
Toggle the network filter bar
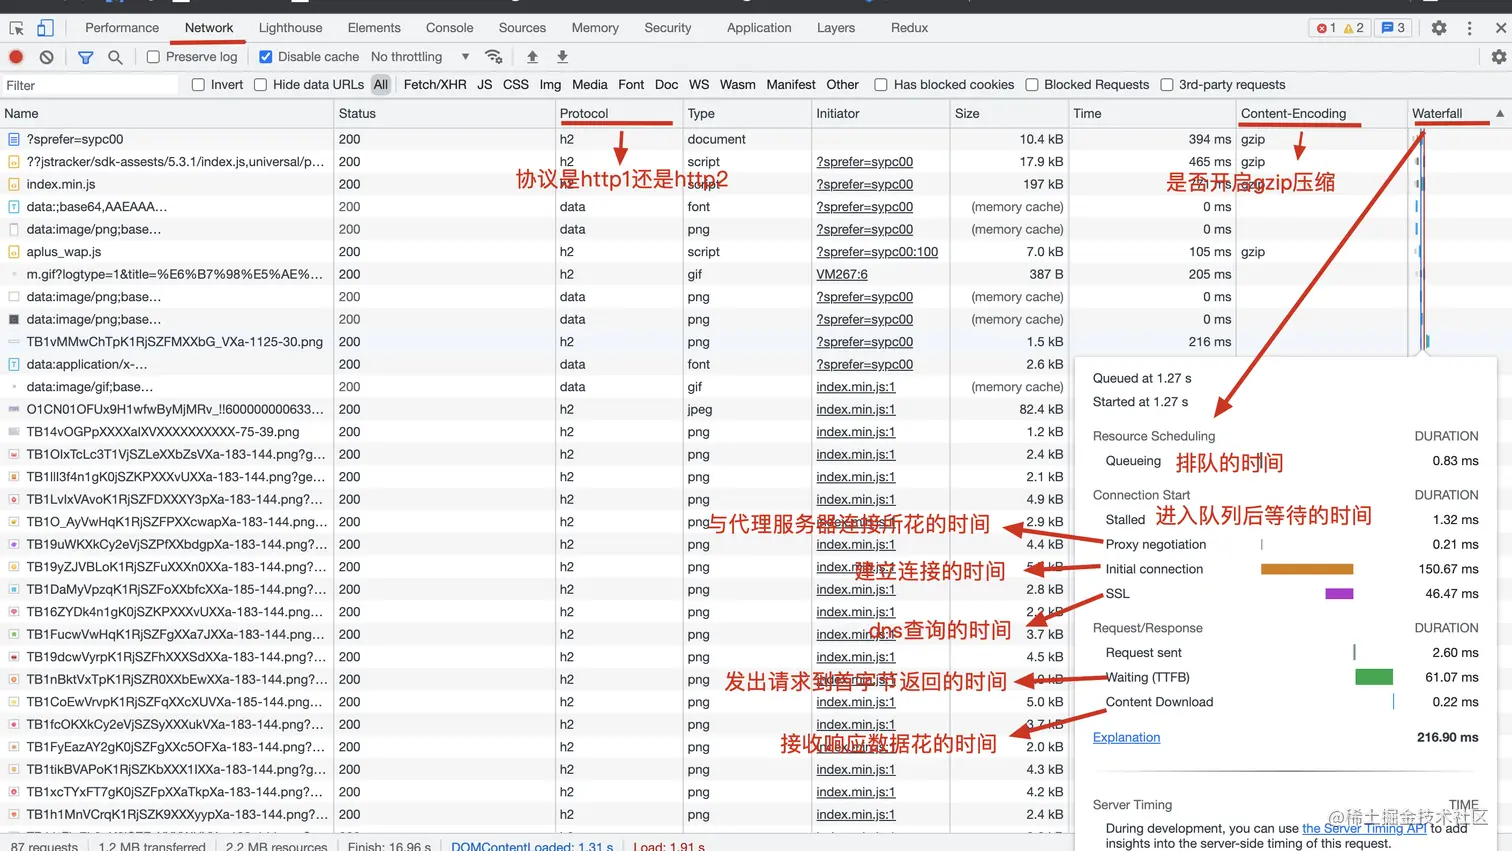coord(85,57)
